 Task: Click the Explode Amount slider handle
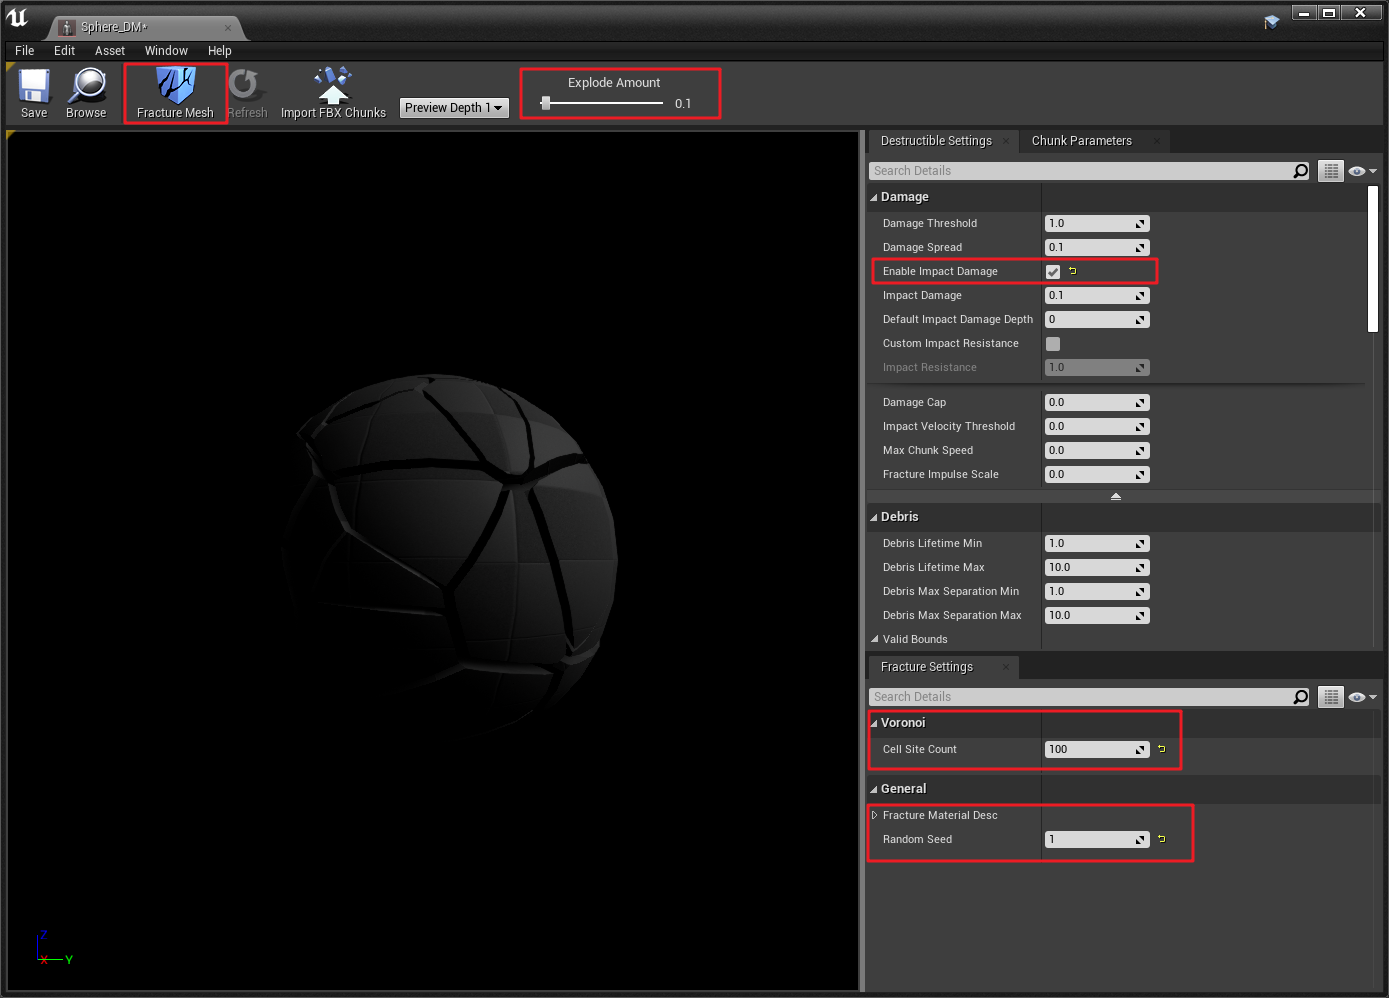pyautogui.click(x=546, y=103)
